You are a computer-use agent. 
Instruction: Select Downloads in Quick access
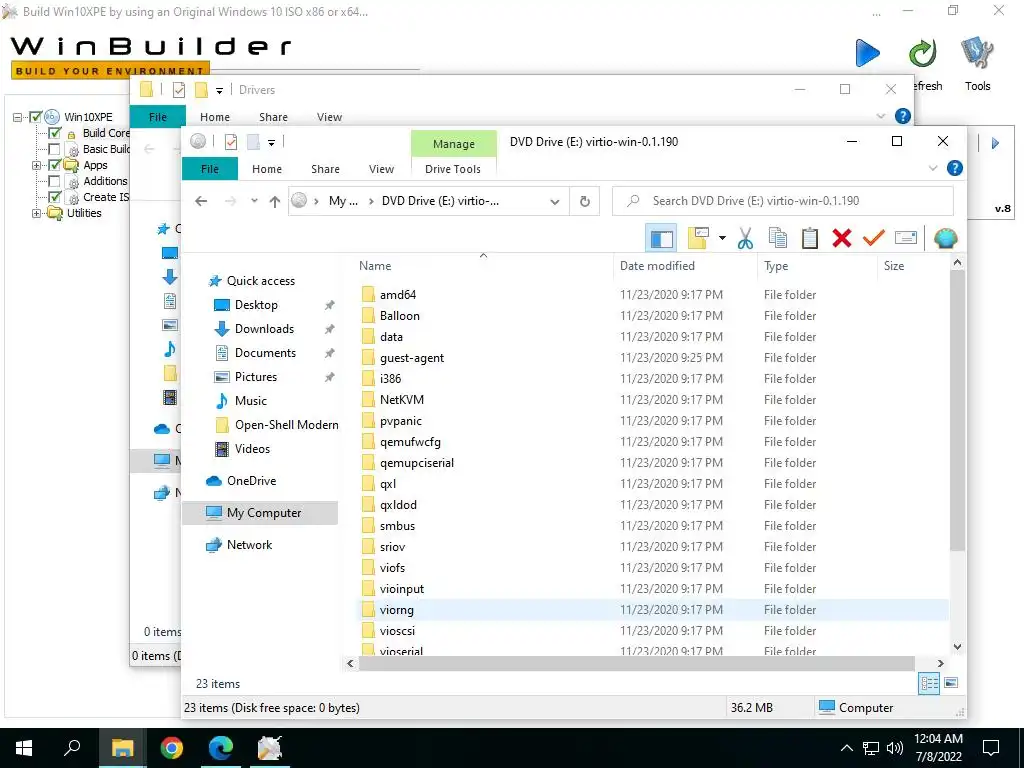[264, 328]
